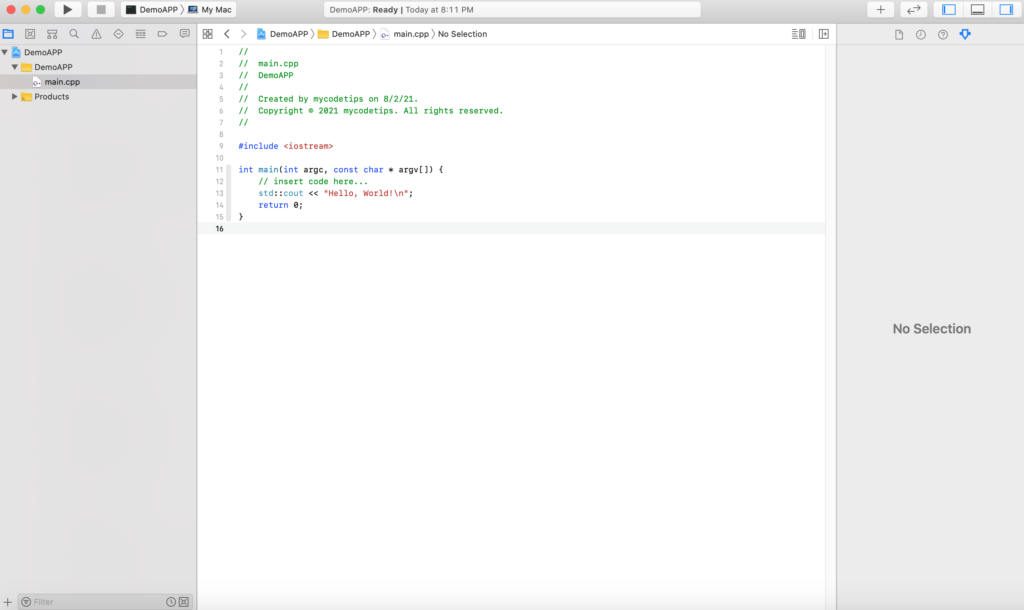
Task: Click line number 13 in gutter
Action: 219,193
